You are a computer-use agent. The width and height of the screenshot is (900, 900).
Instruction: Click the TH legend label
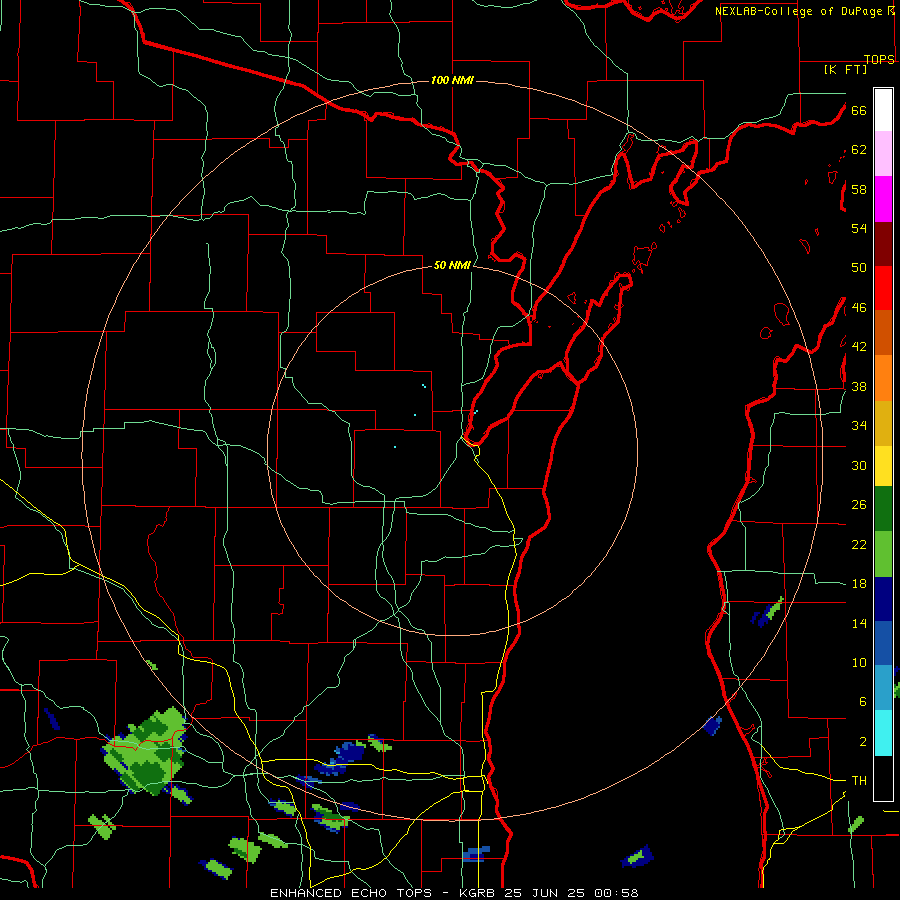(x=859, y=781)
